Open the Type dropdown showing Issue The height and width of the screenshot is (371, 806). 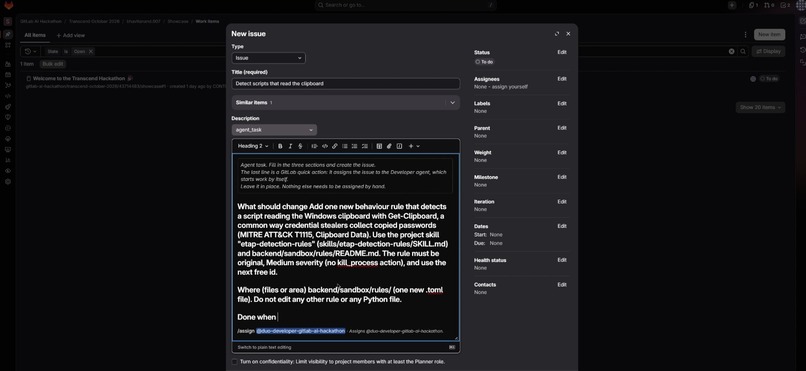(x=268, y=58)
